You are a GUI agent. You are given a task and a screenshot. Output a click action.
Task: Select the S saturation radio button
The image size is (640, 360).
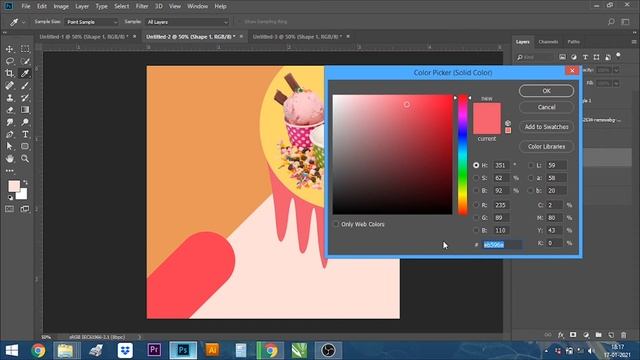(x=476, y=178)
